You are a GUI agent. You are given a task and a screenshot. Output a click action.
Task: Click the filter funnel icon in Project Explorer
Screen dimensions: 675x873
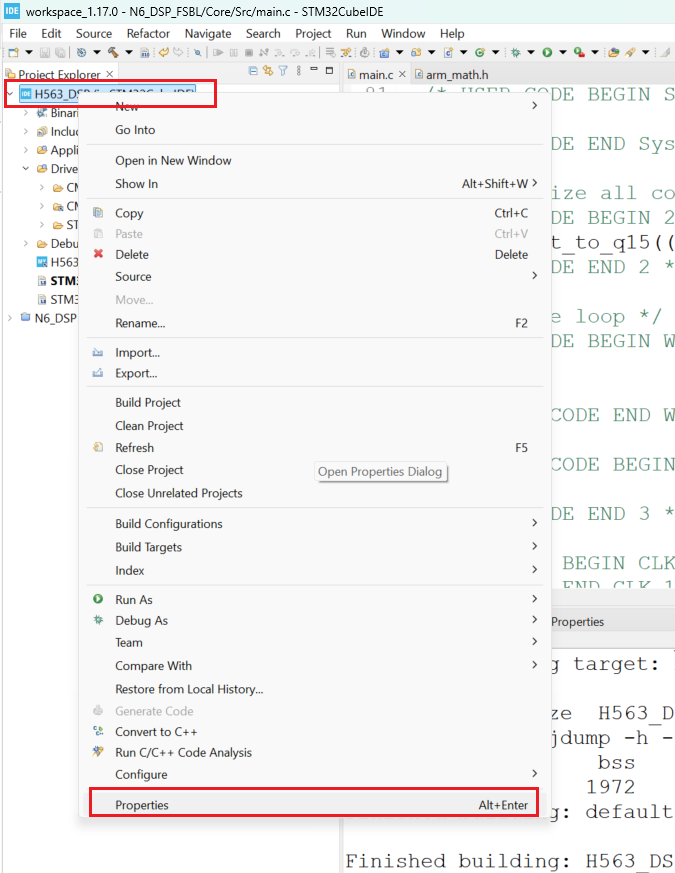point(283,71)
